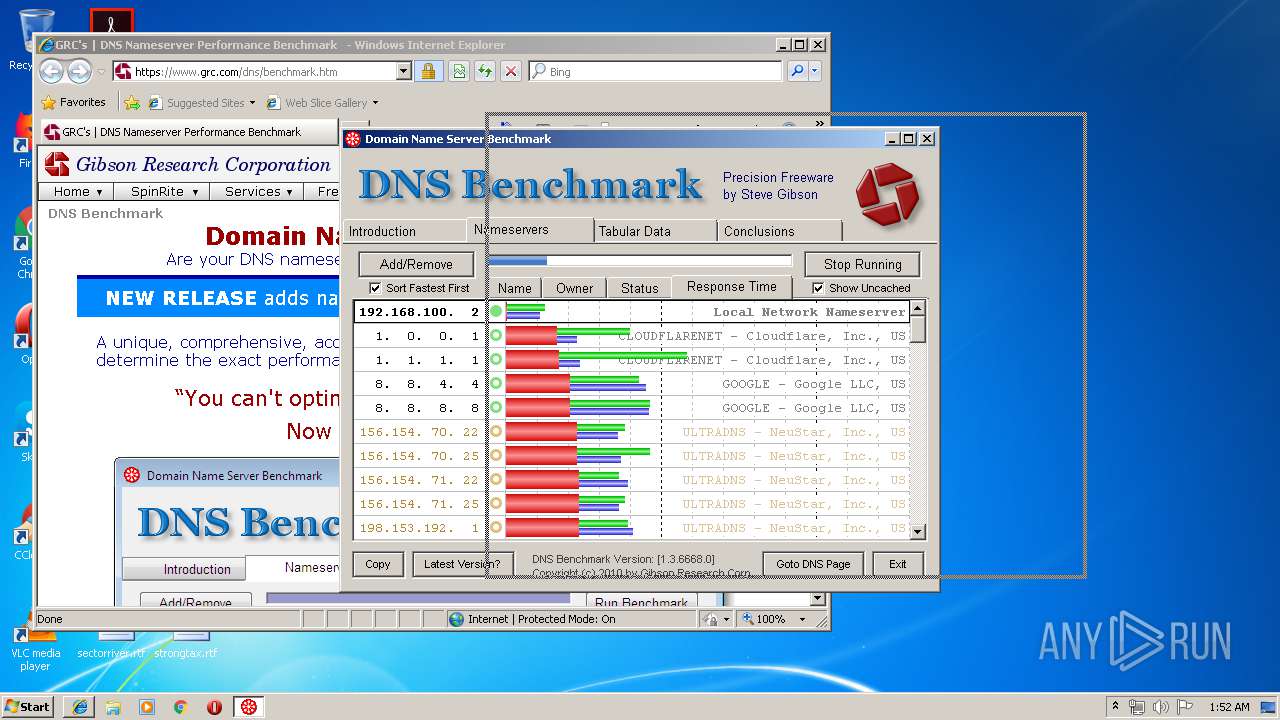Click the Goto DNS Page button
This screenshot has width=1280, height=720.
pyautogui.click(x=813, y=564)
